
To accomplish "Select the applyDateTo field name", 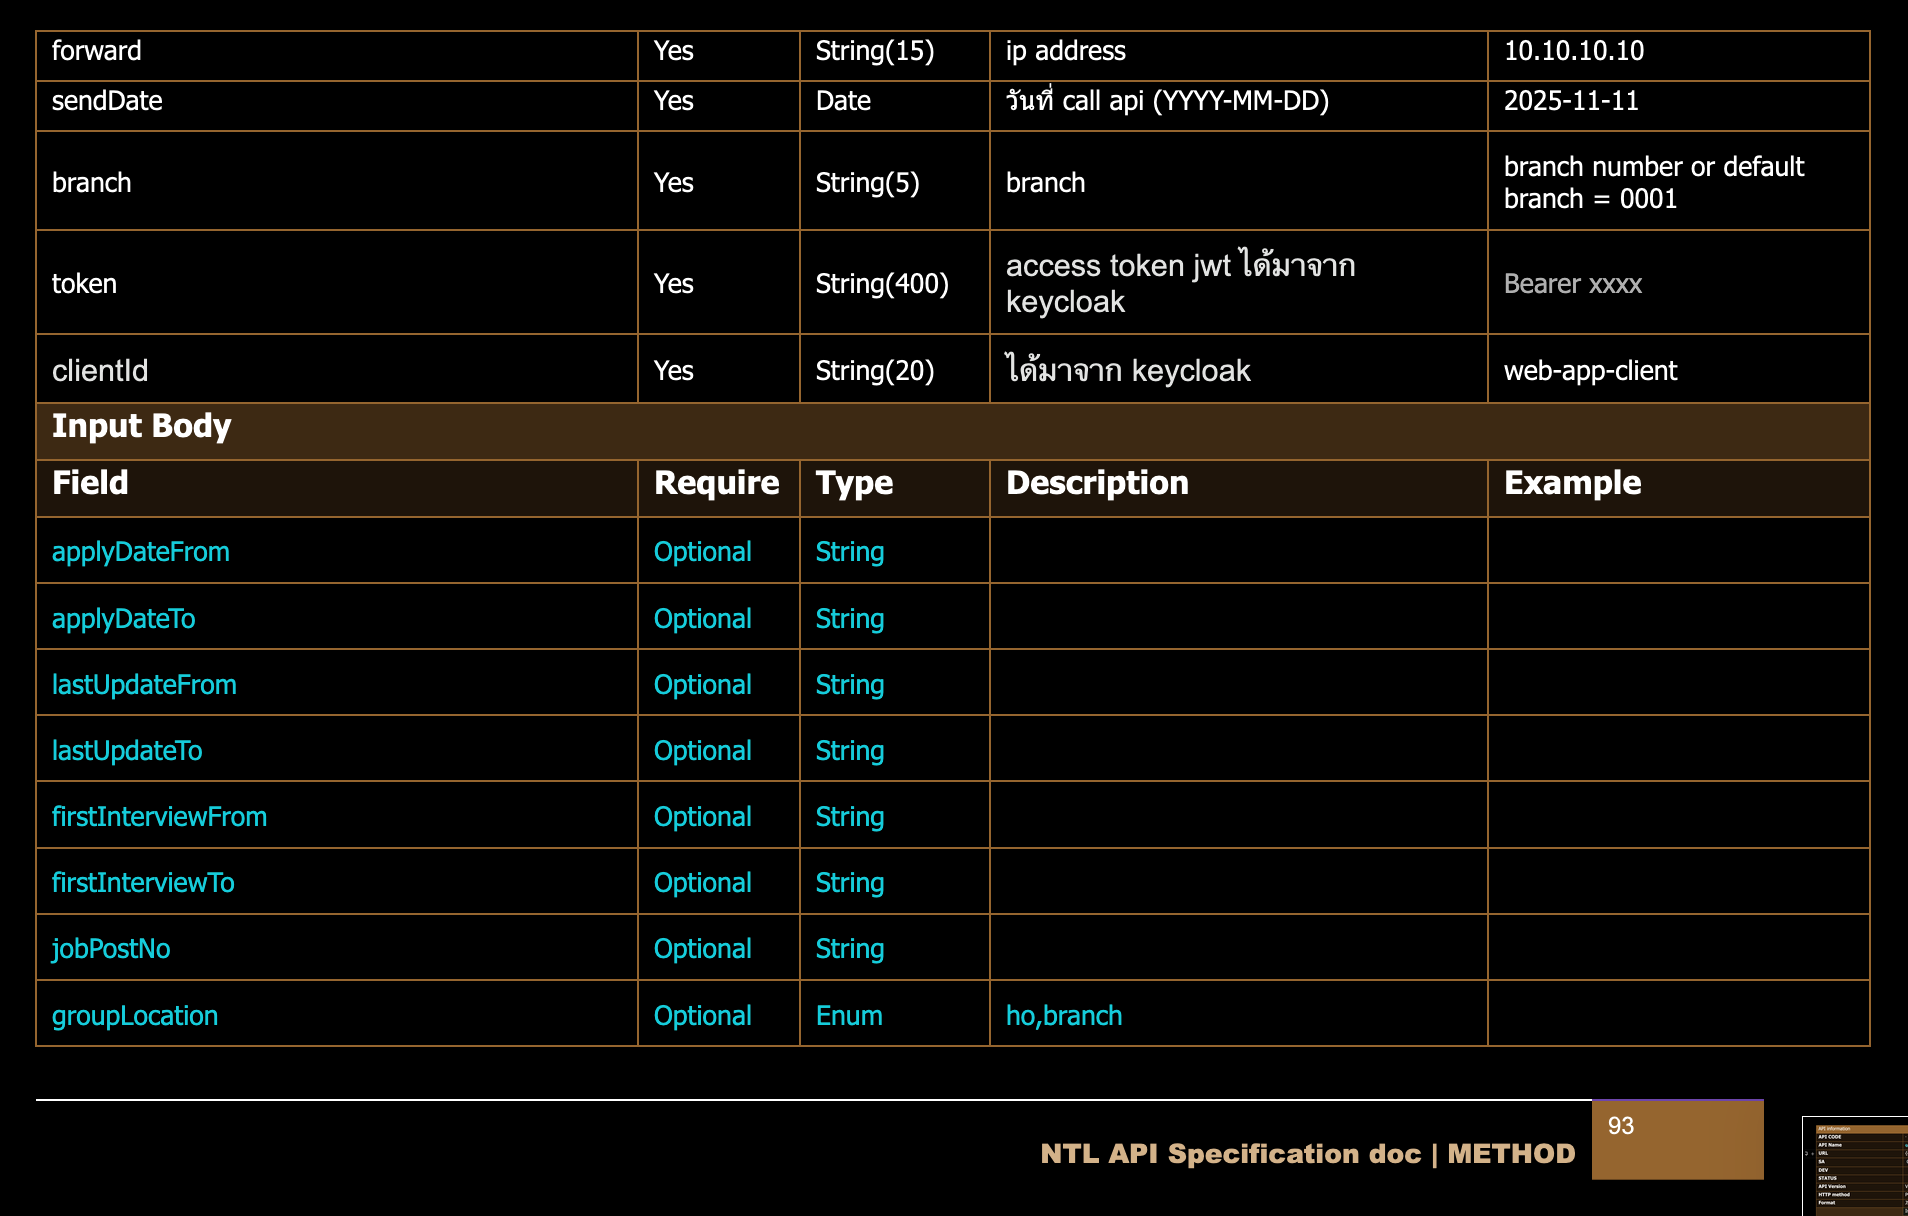I will (x=124, y=619).
